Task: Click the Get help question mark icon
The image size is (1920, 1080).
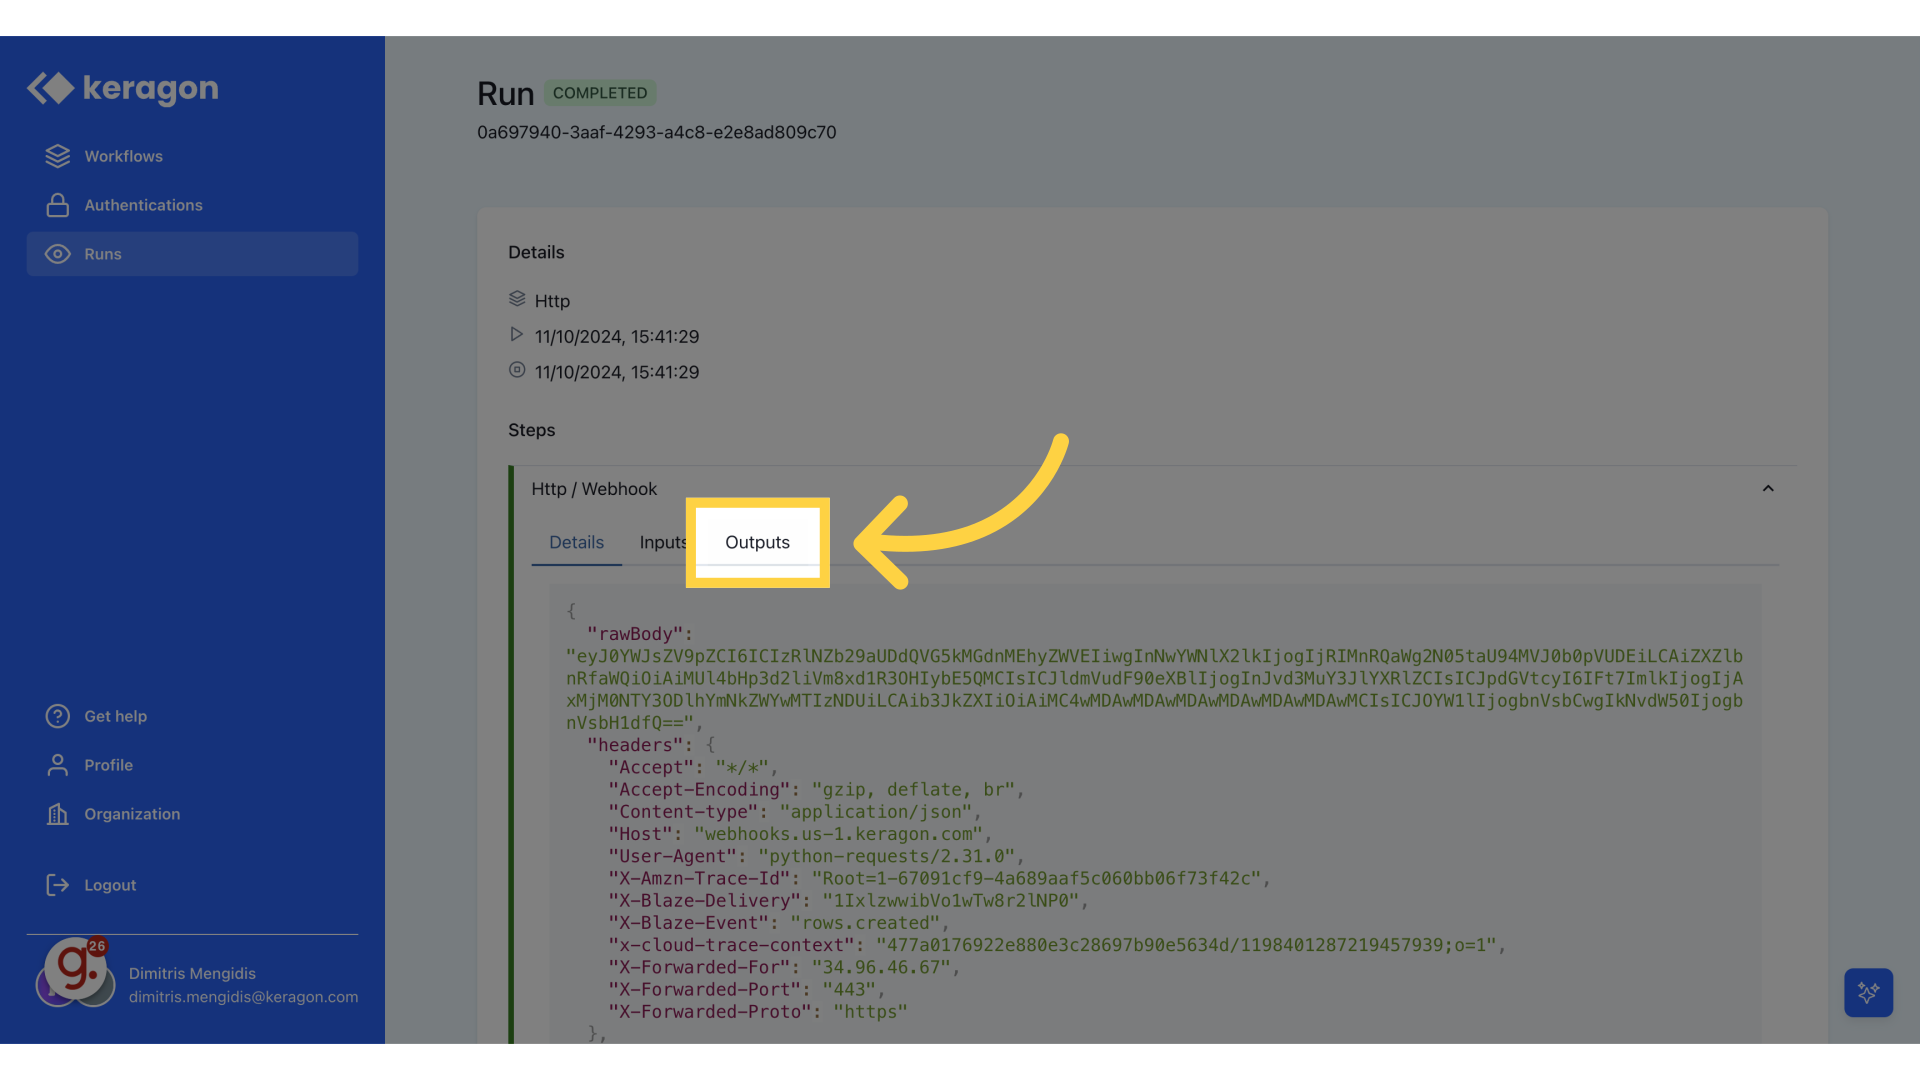Action: click(x=58, y=716)
